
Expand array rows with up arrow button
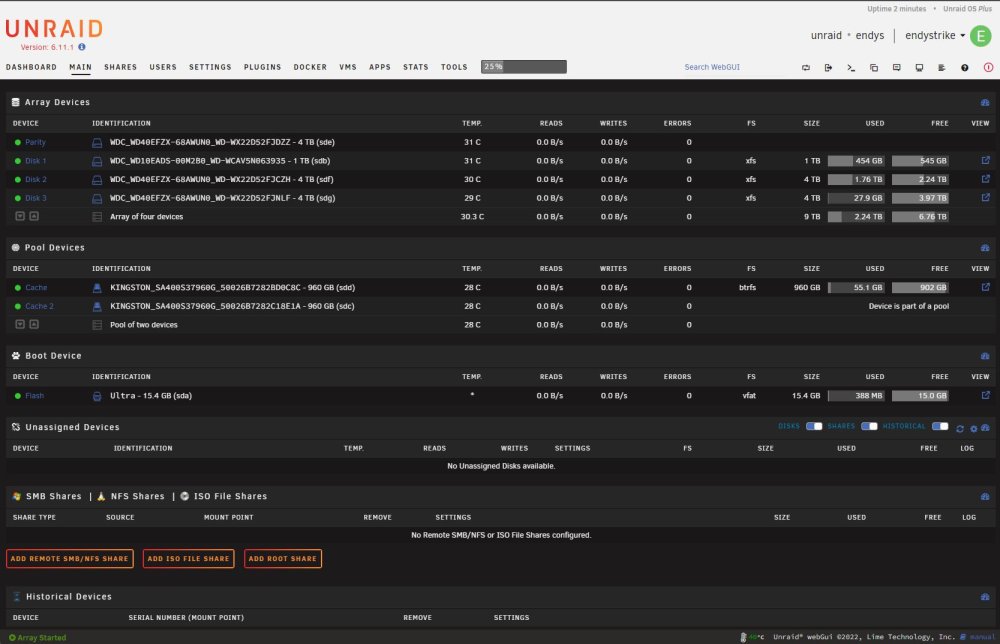34,216
